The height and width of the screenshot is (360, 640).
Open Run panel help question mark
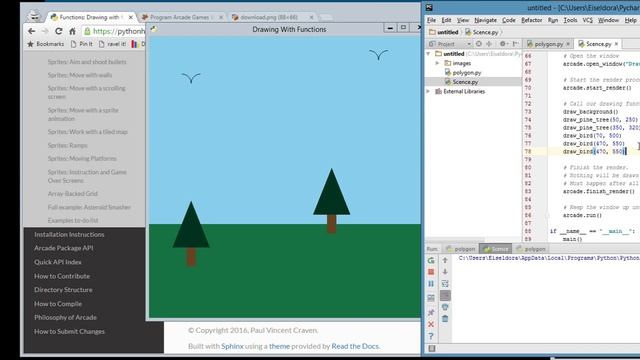(431, 336)
